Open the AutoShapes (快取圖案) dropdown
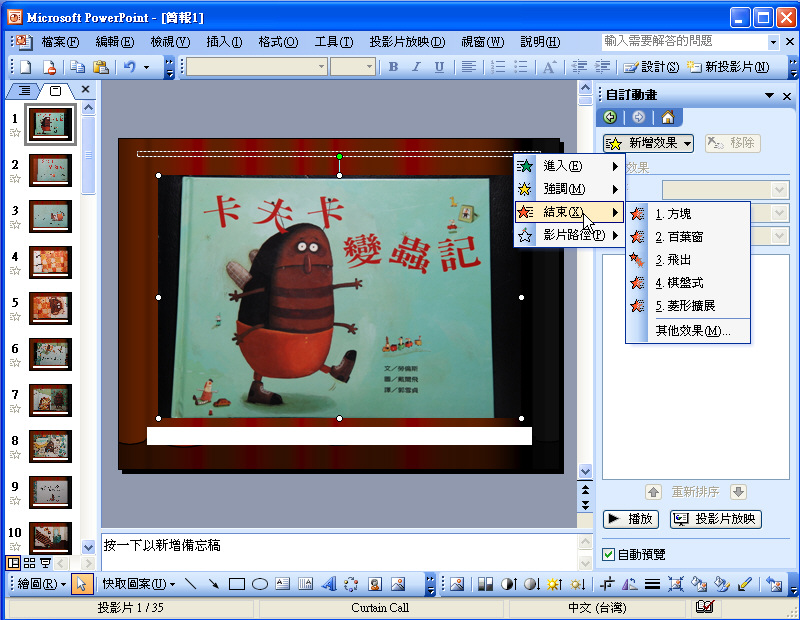The width and height of the screenshot is (800, 620). 139,583
